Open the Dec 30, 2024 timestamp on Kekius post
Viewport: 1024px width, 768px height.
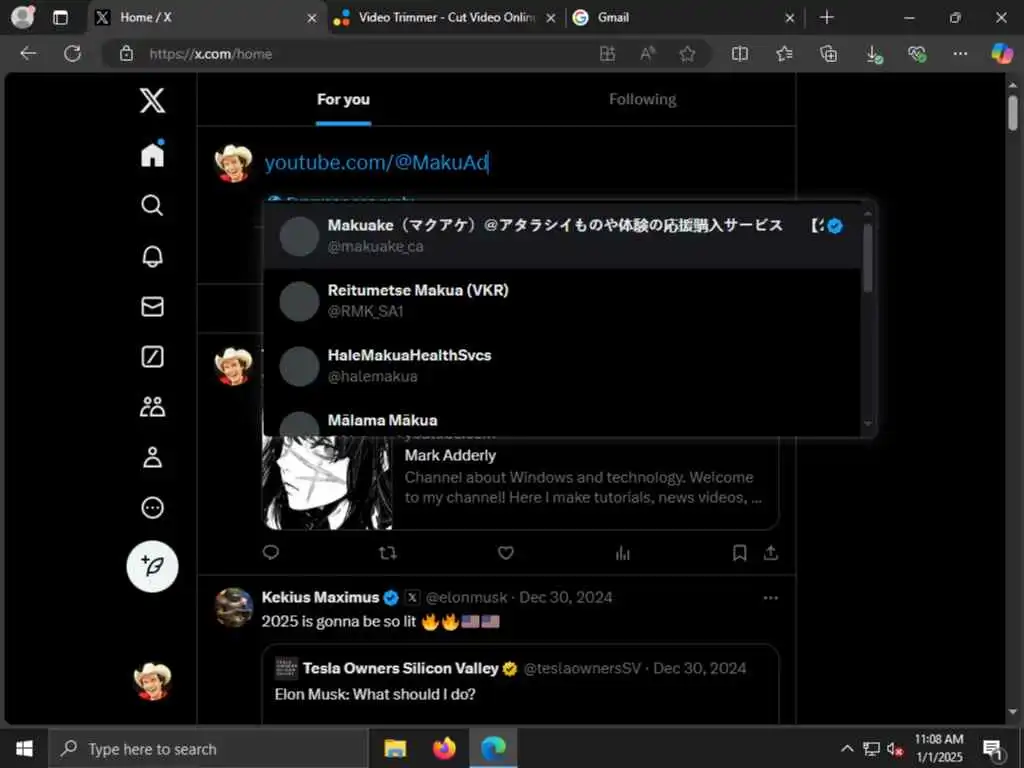pos(566,598)
